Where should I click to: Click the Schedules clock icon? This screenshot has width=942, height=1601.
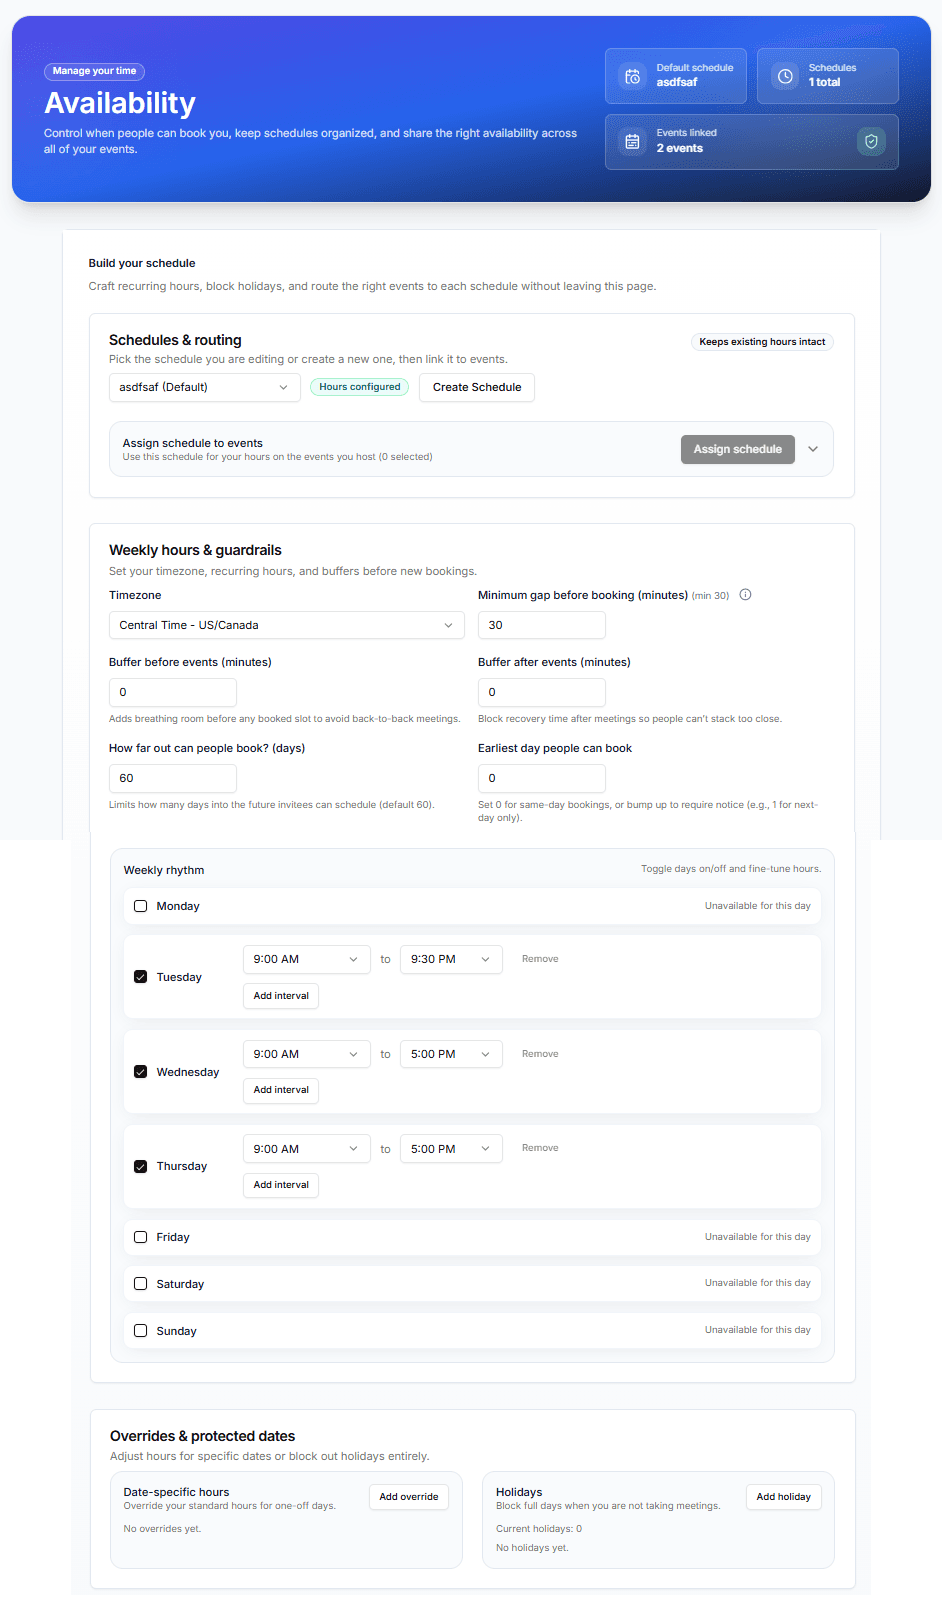[786, 76]
